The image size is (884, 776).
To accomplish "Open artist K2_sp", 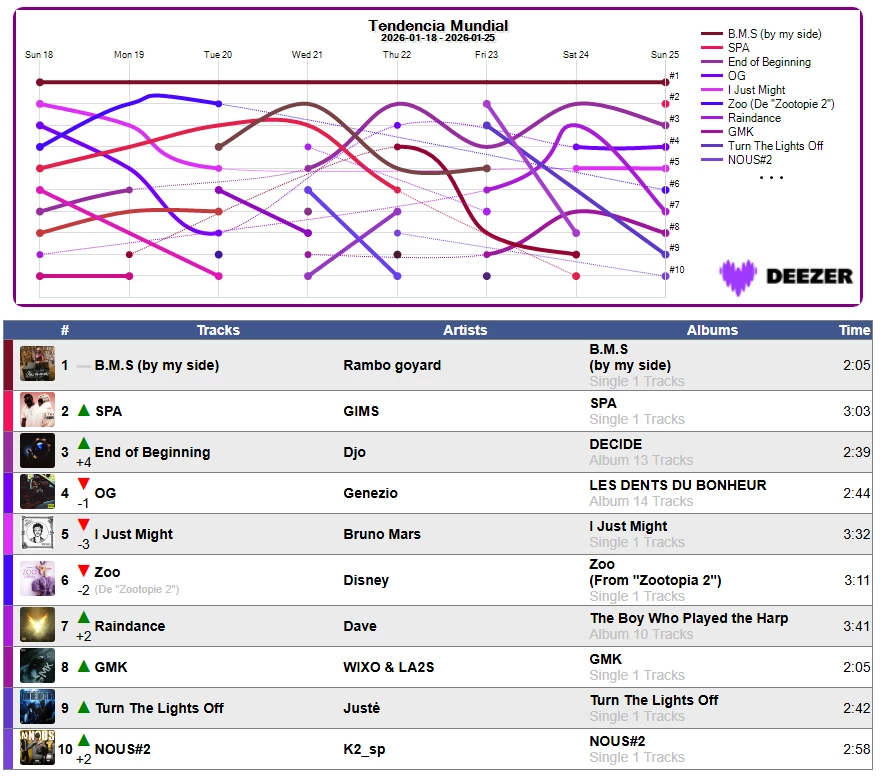I will coord(364,749).
